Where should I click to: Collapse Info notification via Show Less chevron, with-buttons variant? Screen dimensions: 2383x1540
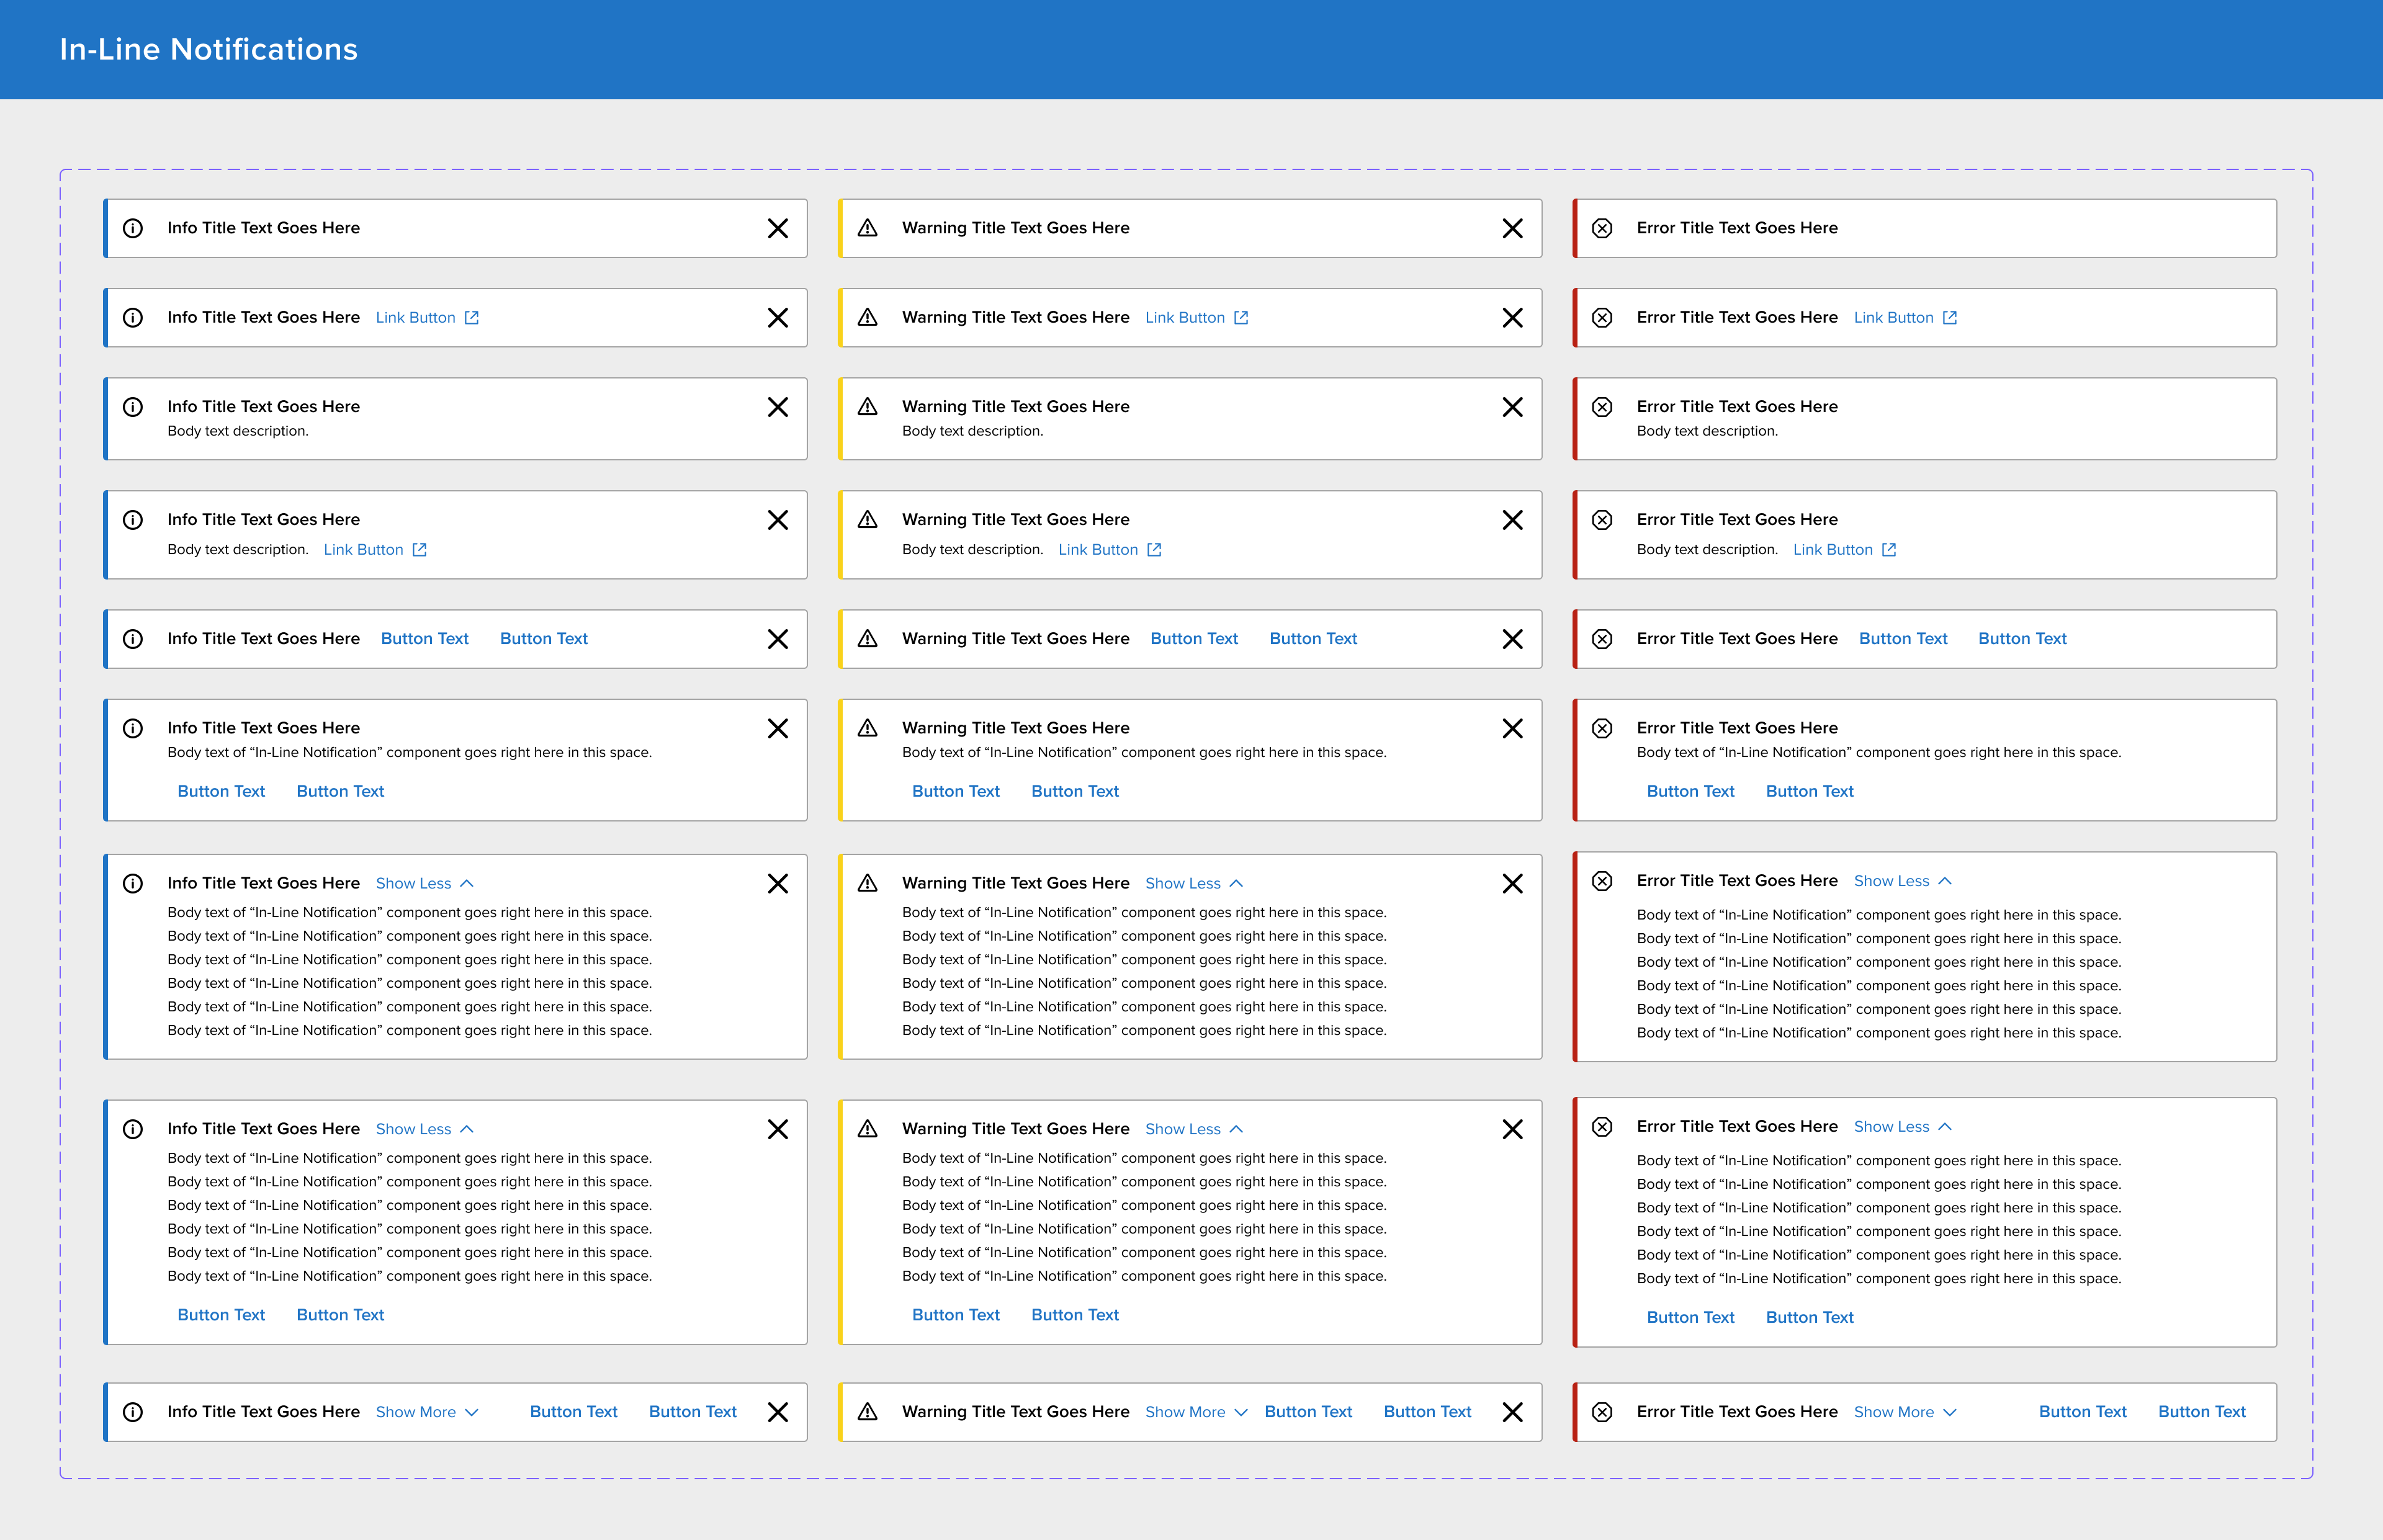tap(467, 1129)
